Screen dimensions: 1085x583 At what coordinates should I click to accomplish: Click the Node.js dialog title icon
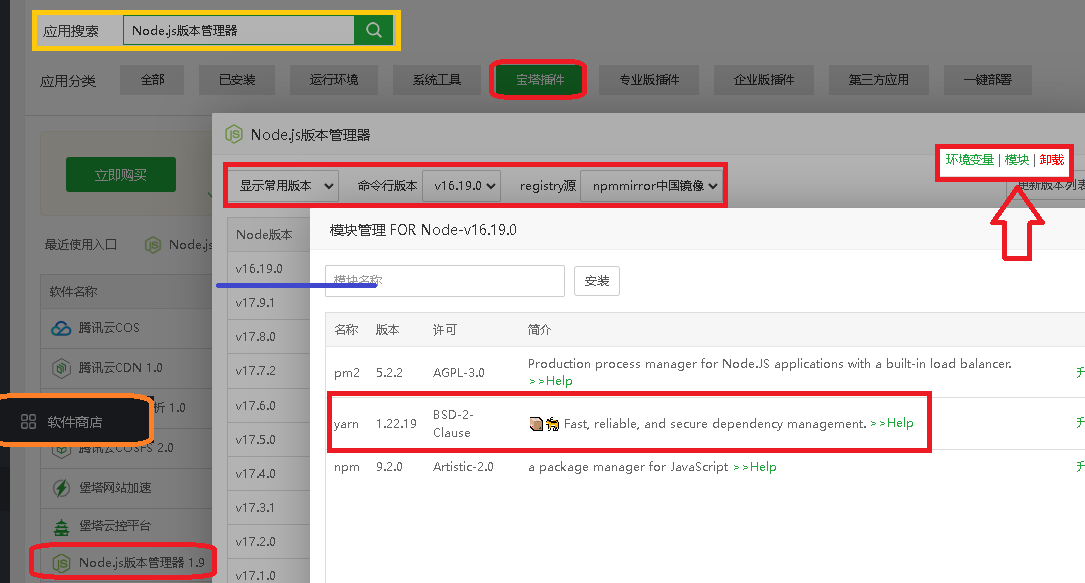click(x=234, y=134)
